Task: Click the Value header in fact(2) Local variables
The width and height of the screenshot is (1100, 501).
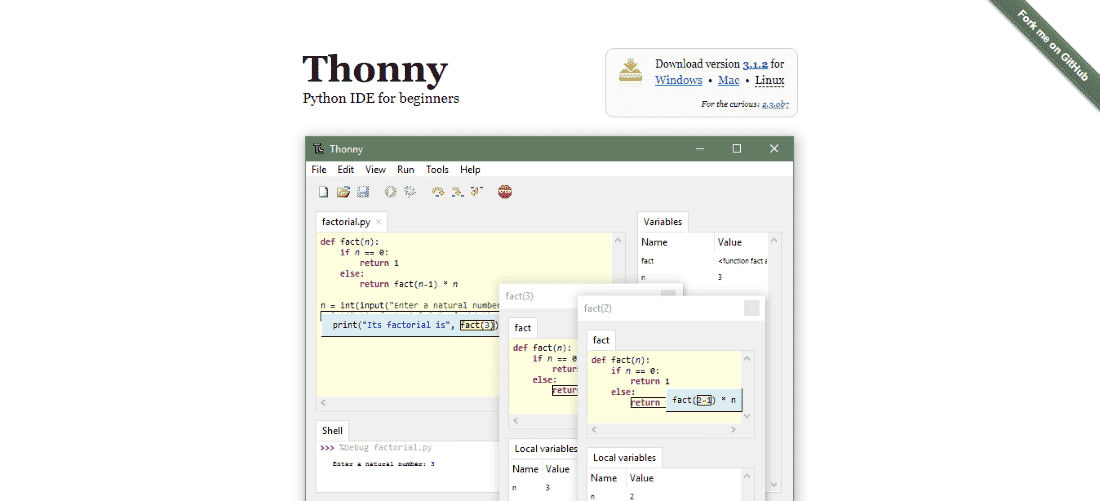Action: 642,478
